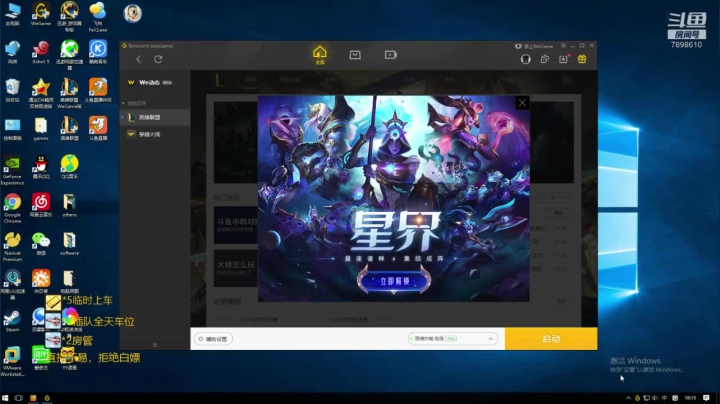720x404 pixels.
Task: Show hidden system tray icons
Action: coord(628,398)
